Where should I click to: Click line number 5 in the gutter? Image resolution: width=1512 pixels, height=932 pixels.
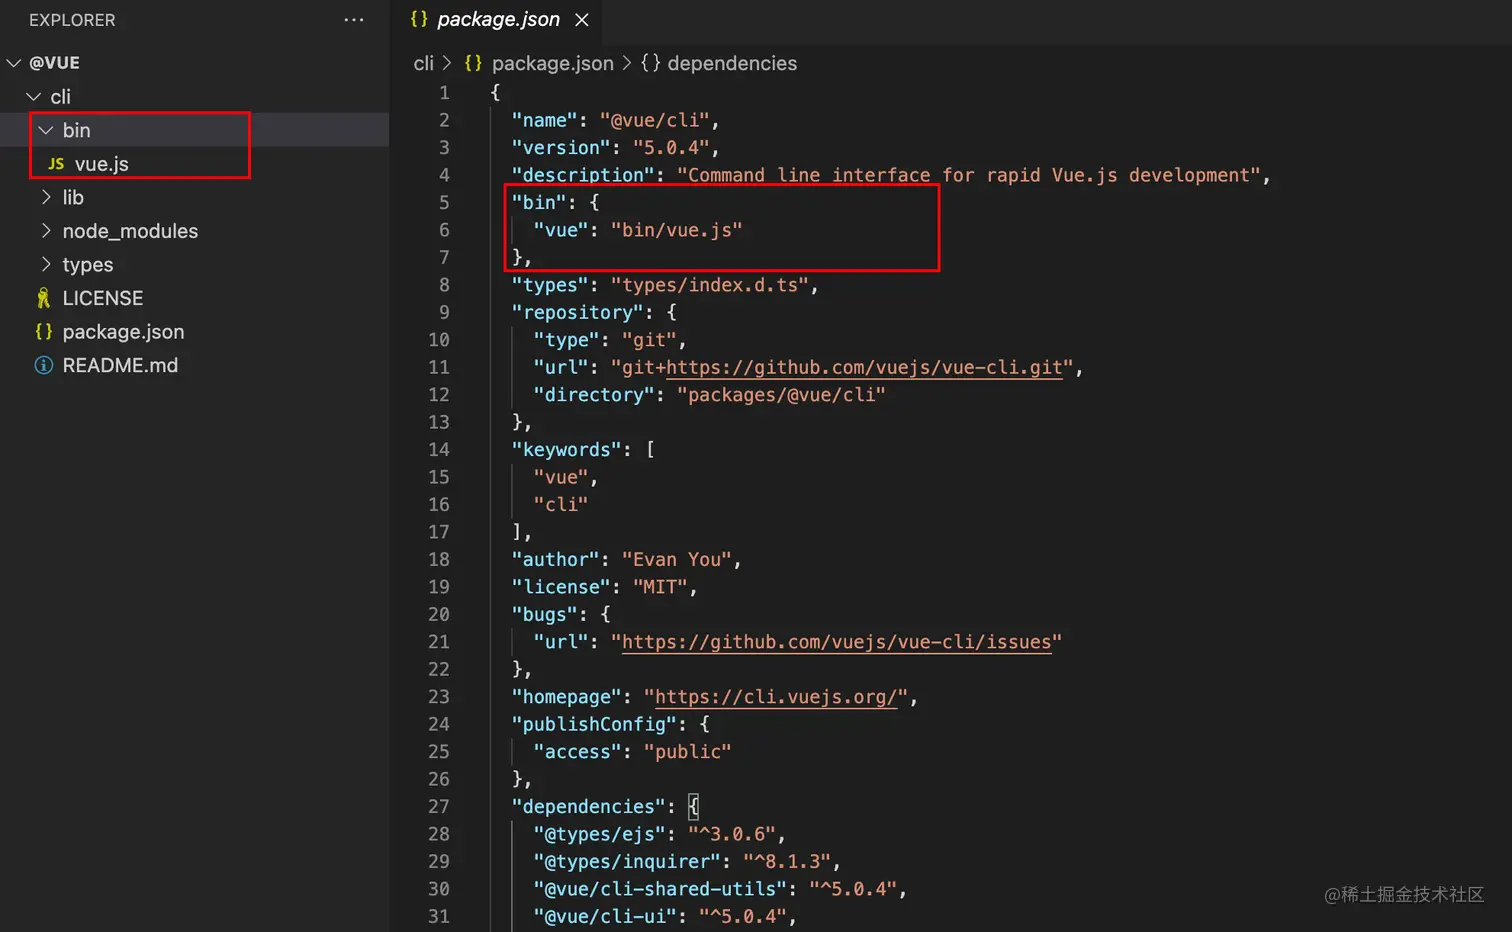[444, 203]
